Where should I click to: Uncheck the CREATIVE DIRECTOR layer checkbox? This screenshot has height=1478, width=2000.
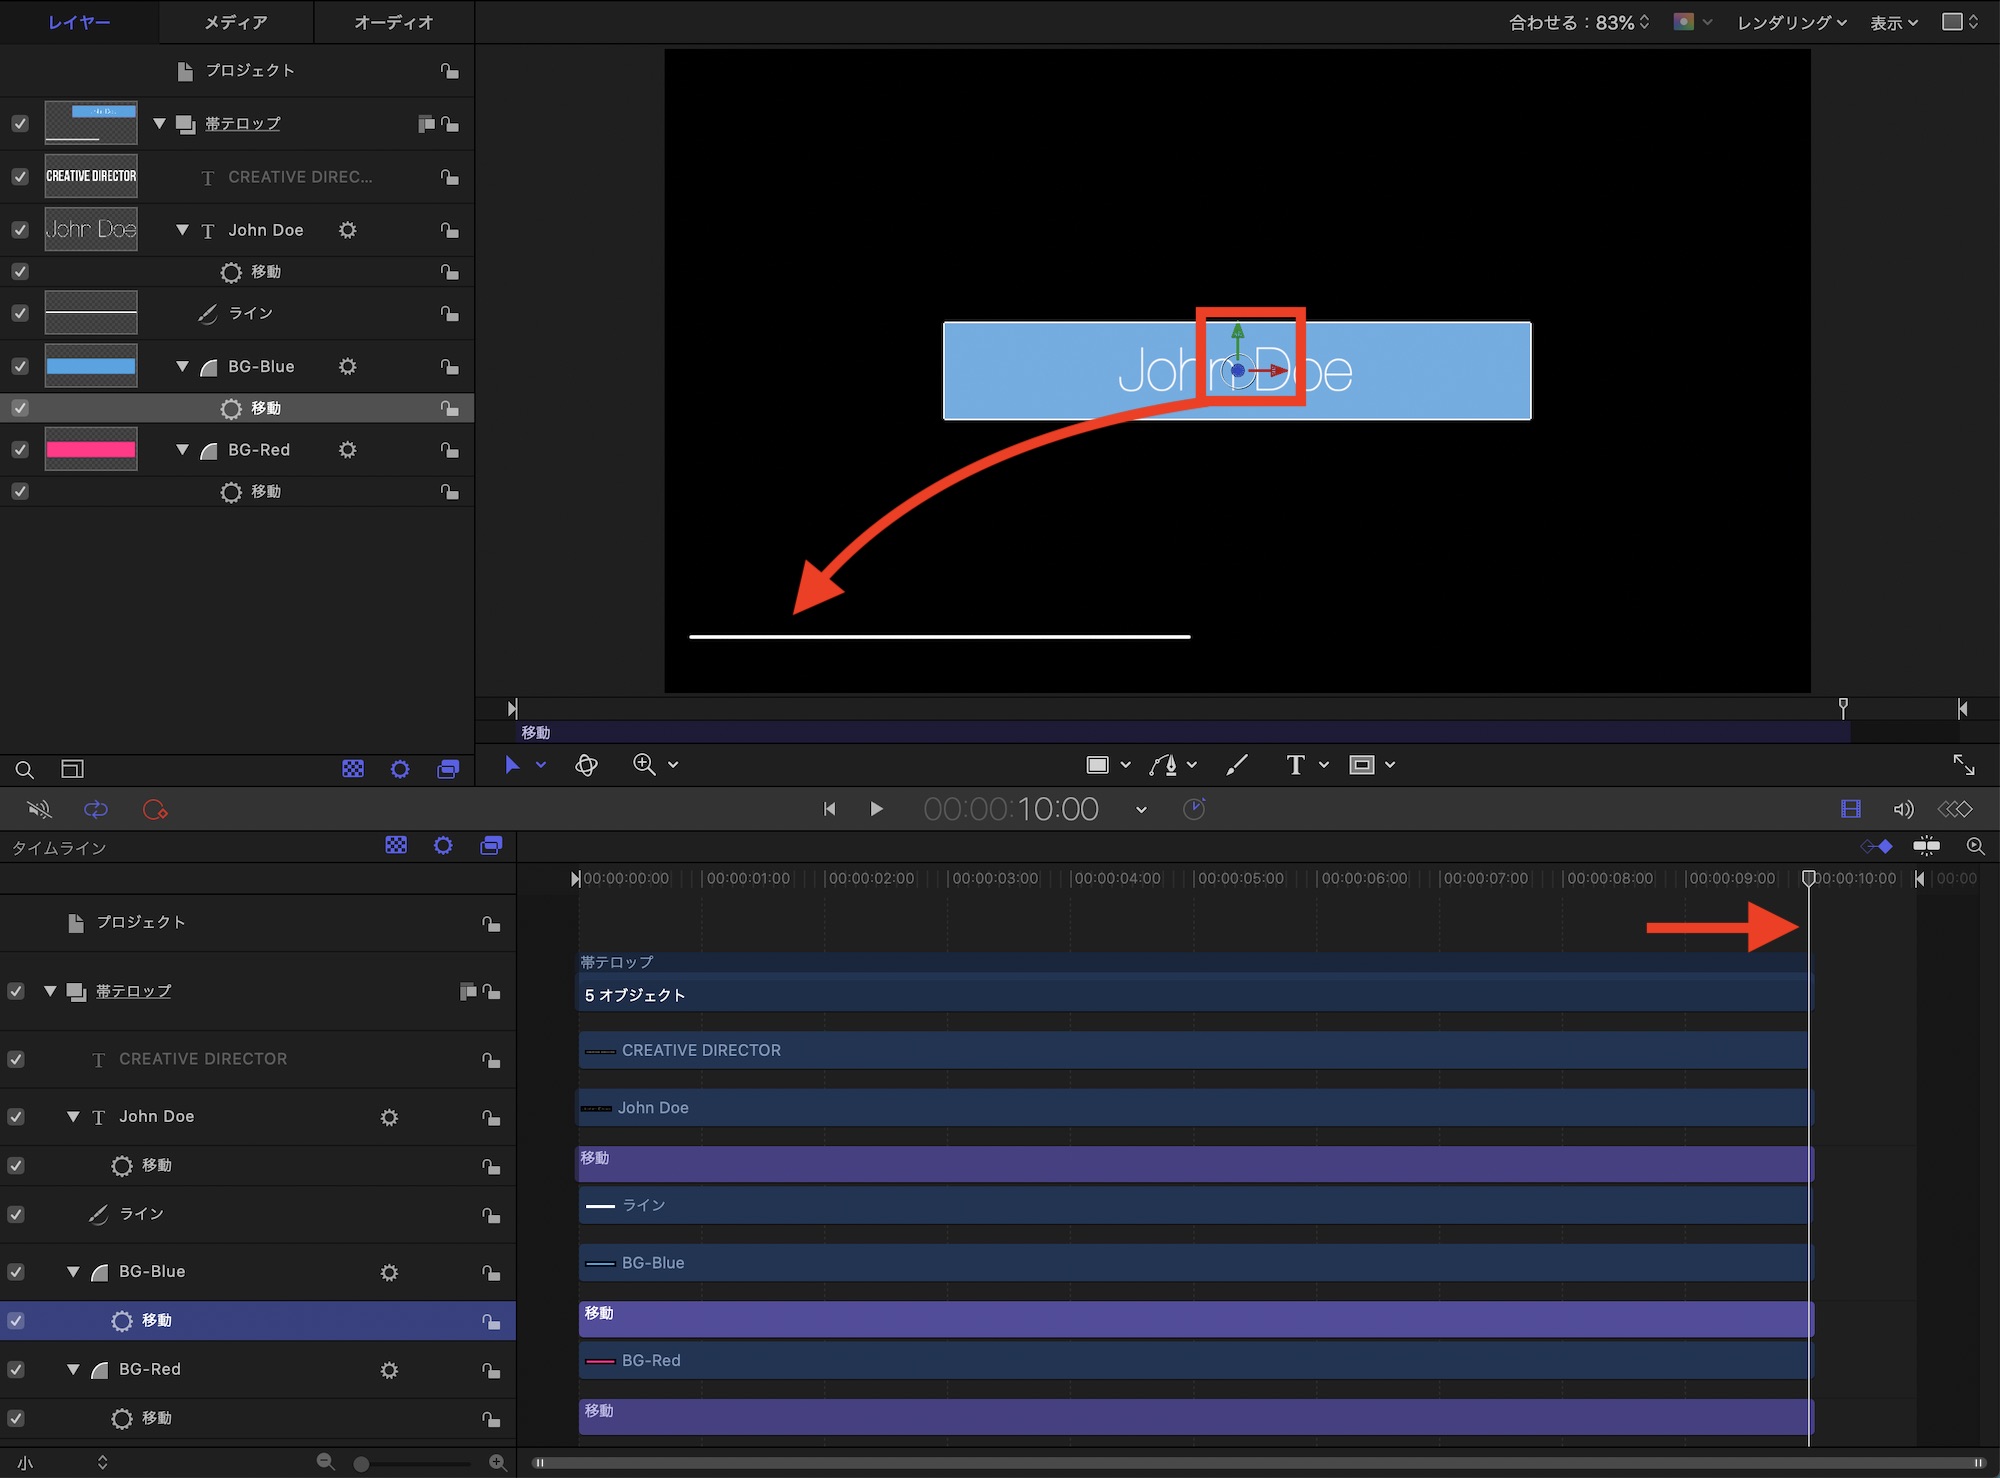(x=20, y=177)
